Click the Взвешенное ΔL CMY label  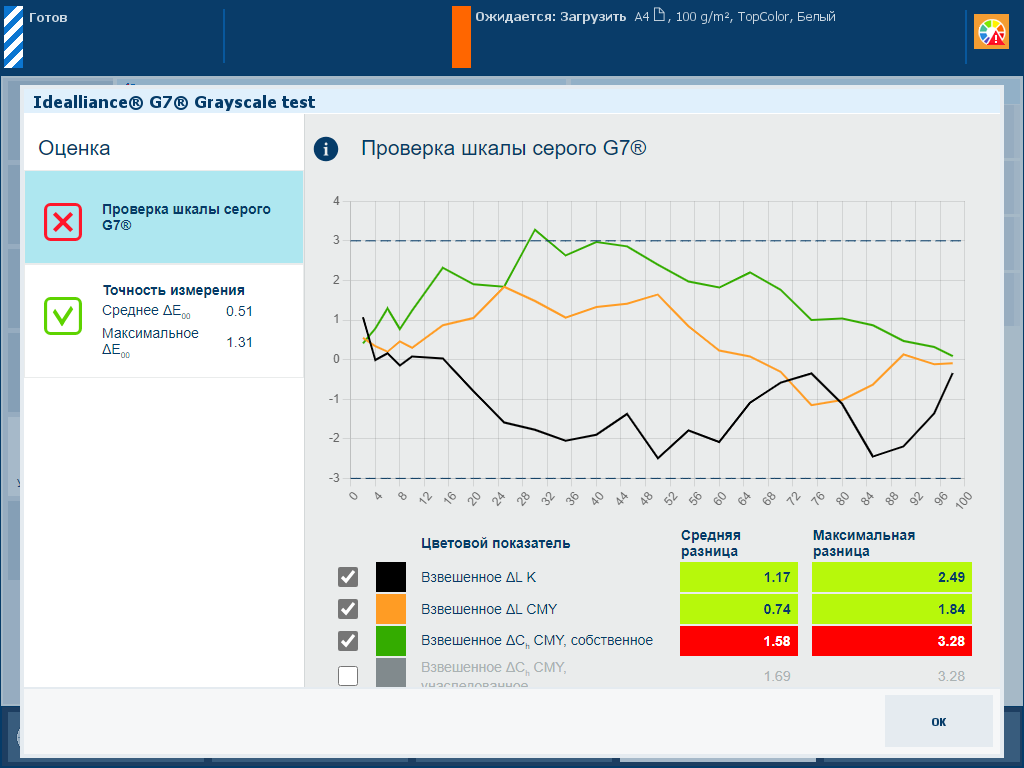489,609
